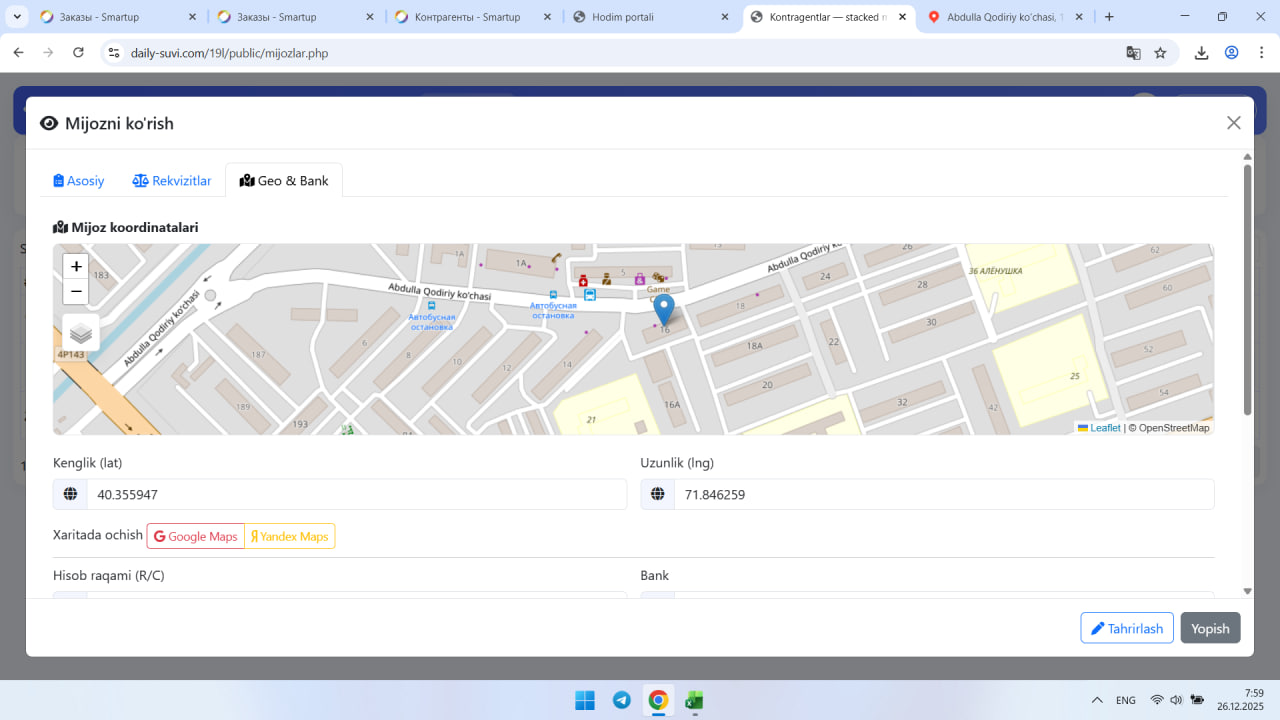
Task: Open the browser tab search dropdown
Action: [17, 17]
